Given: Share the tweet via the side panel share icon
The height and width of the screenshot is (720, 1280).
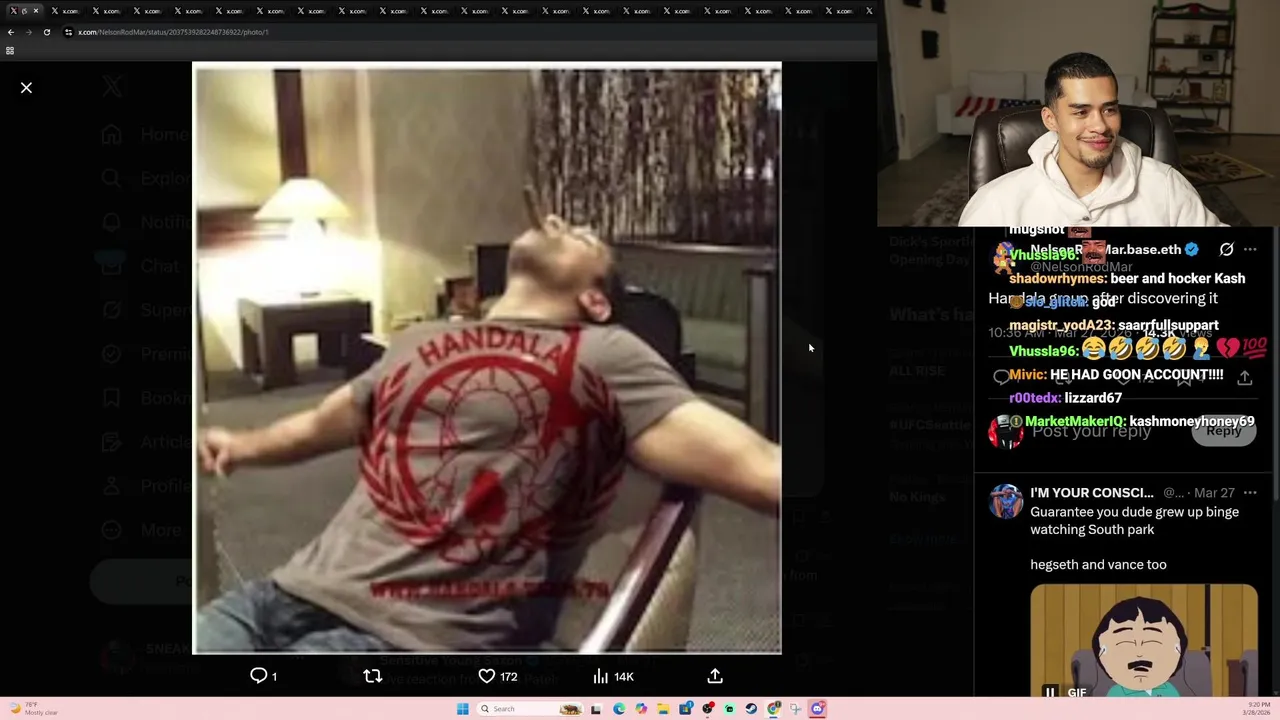Looking at the screenshot, I should tap(1244, 378).
